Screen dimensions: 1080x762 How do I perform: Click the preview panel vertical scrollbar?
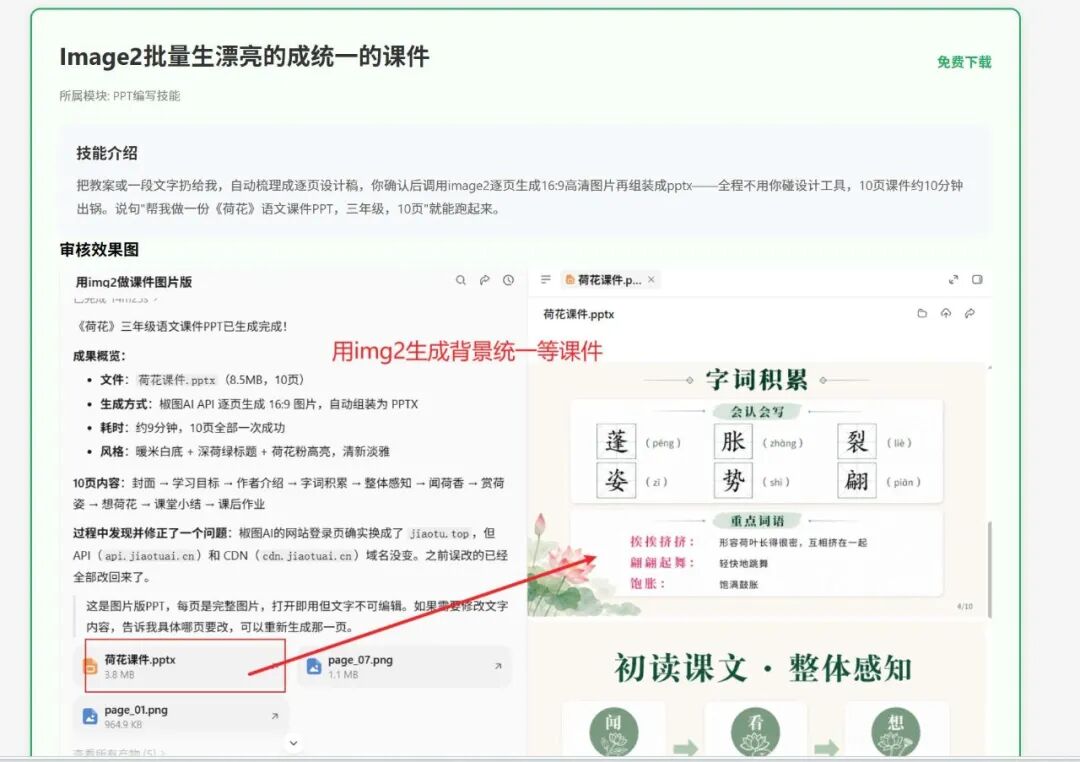click(990, 569)
